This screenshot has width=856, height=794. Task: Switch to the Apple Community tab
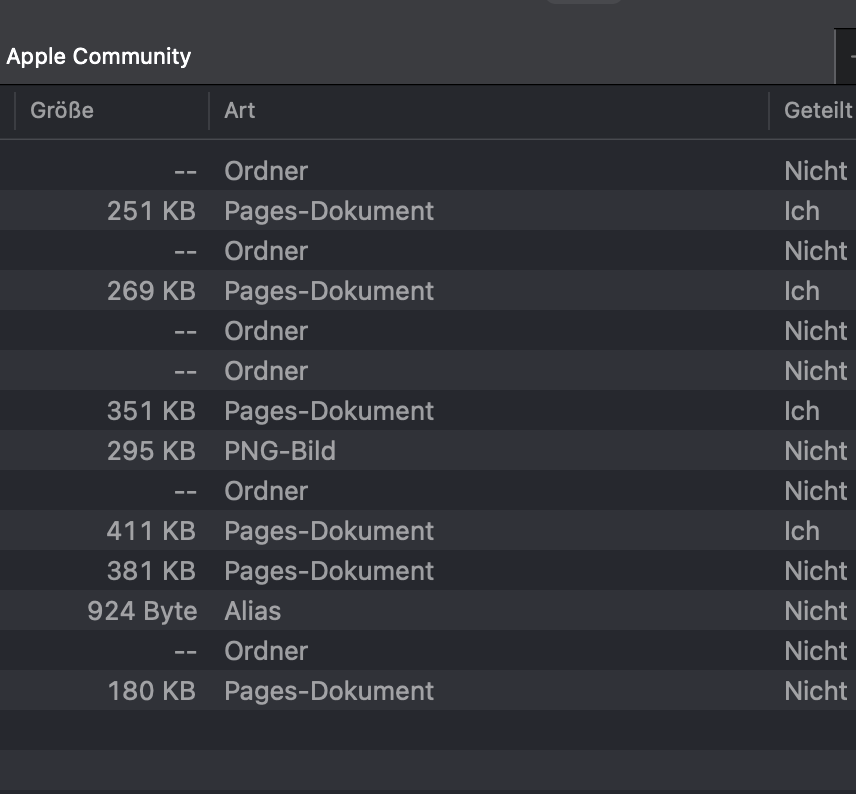coord(98,56)
